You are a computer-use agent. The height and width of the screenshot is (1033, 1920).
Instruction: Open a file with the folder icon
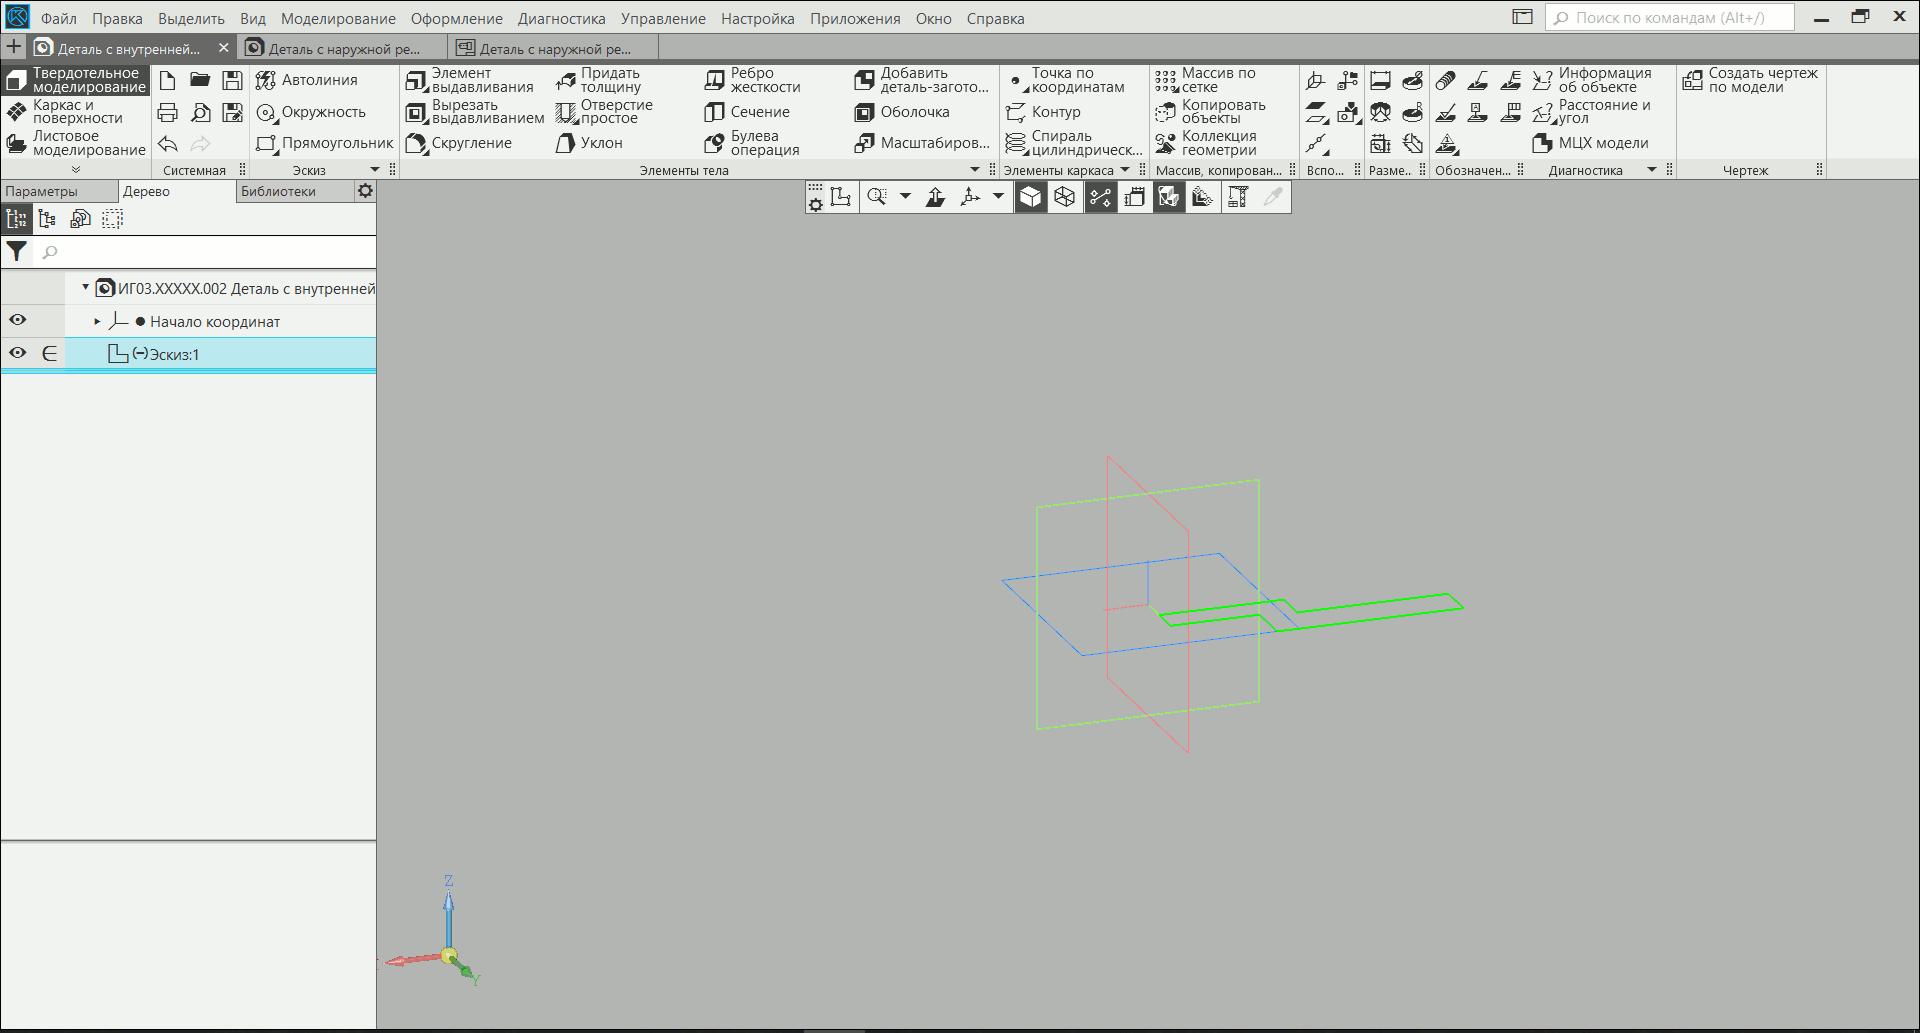[200, 80]
